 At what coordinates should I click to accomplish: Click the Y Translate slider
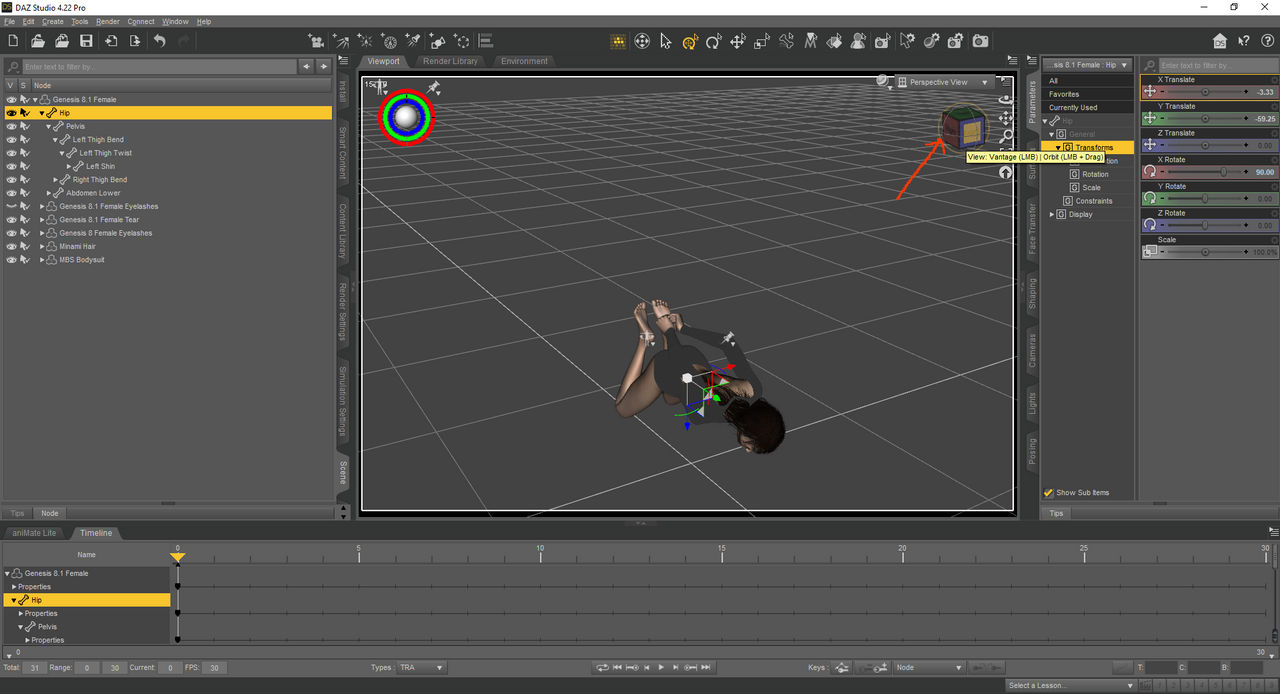click(x=1204, y=119)
